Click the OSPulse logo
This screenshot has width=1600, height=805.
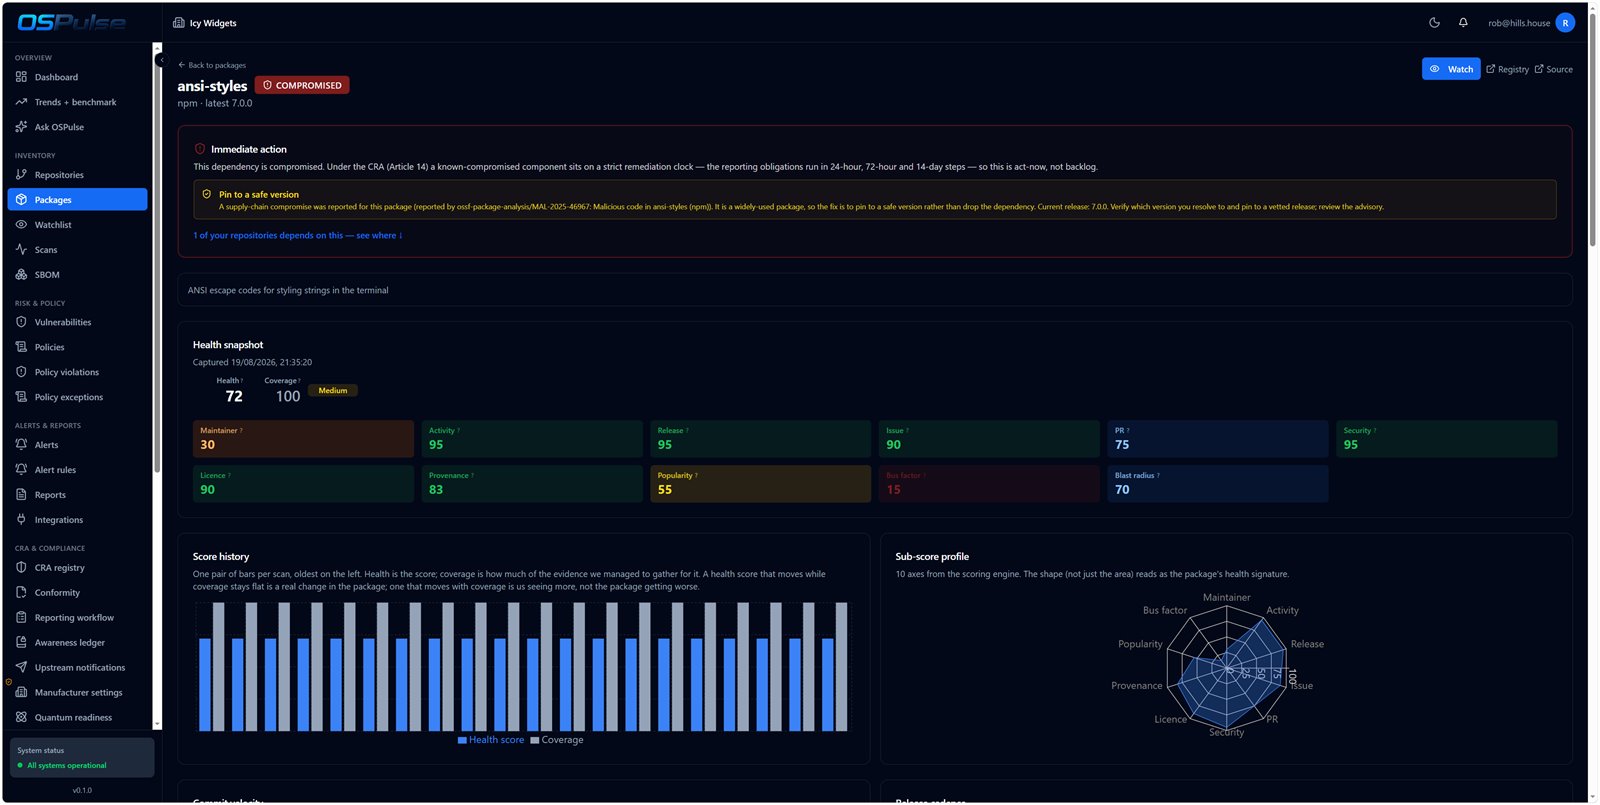coord(71,22)
